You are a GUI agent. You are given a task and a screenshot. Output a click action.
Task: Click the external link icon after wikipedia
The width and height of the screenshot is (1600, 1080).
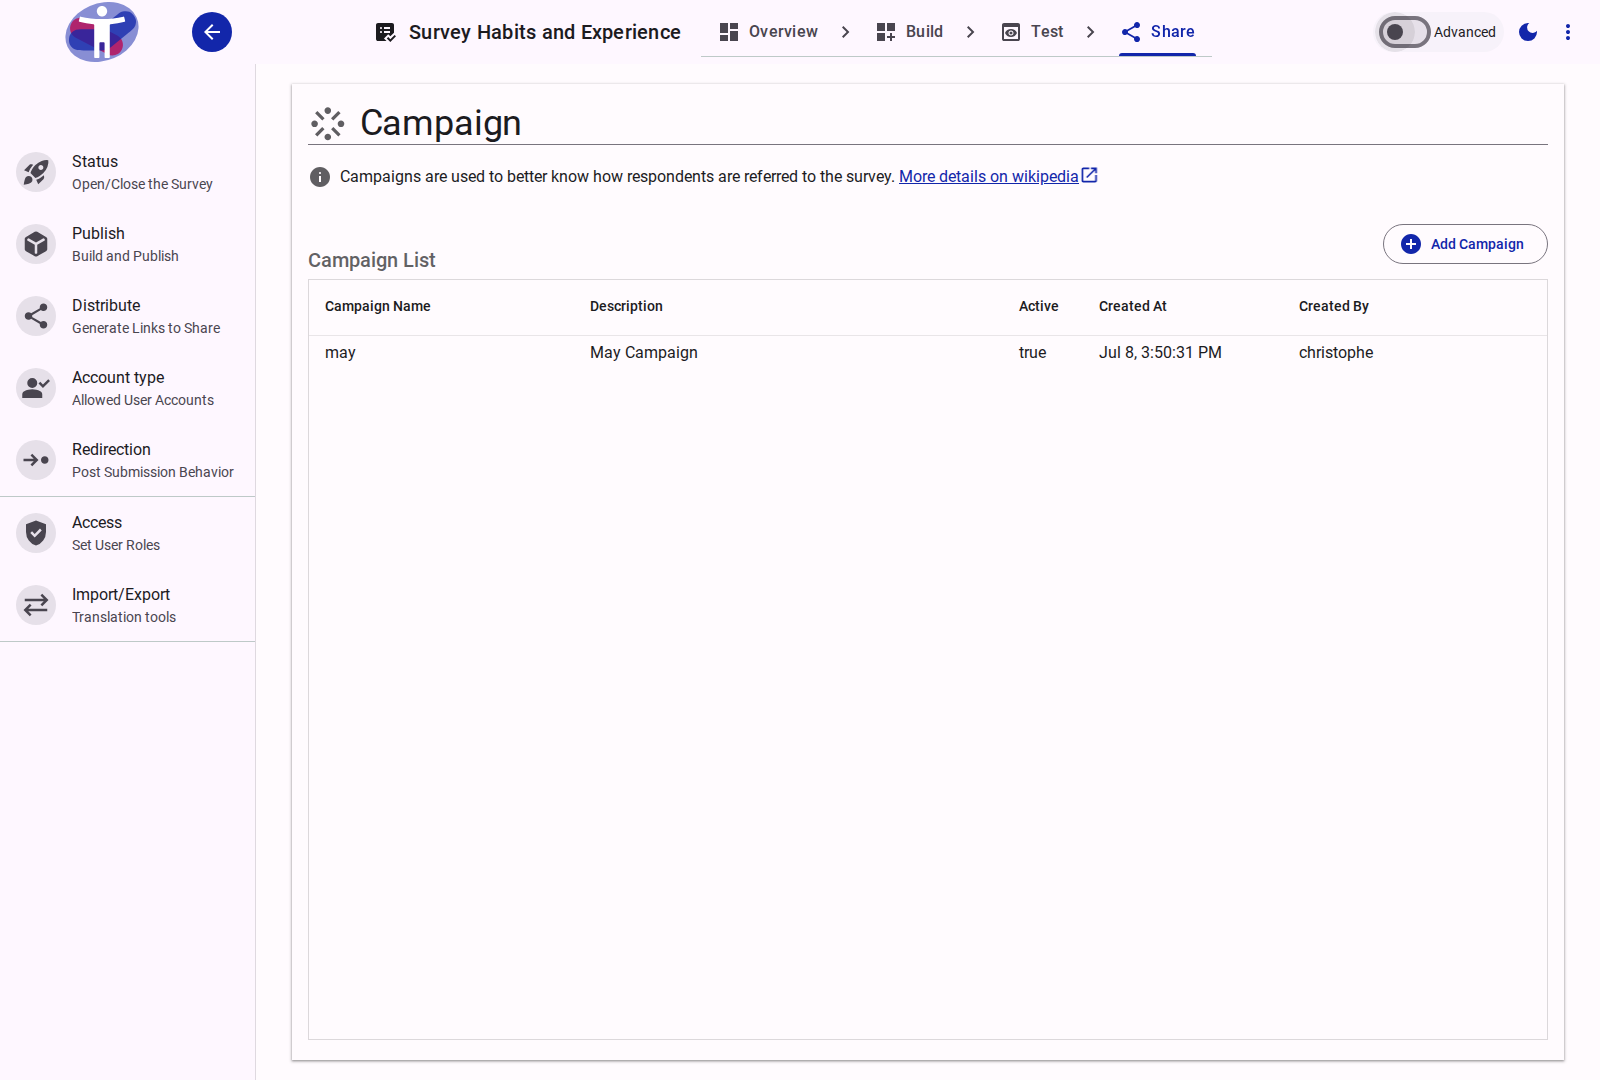1090,175
